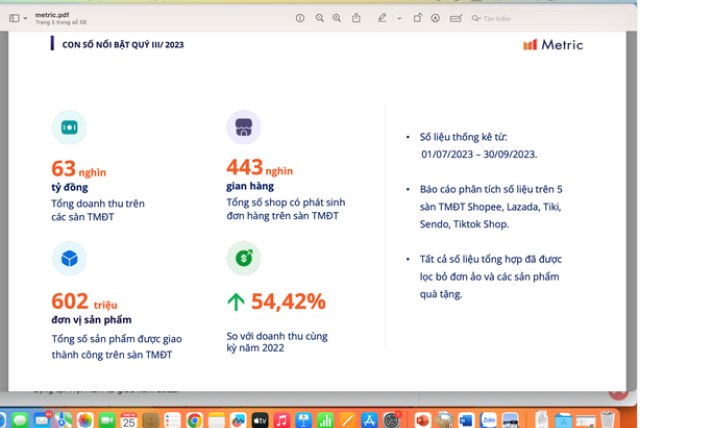Open the Share icon in toolbar

(x=356, y=18)
